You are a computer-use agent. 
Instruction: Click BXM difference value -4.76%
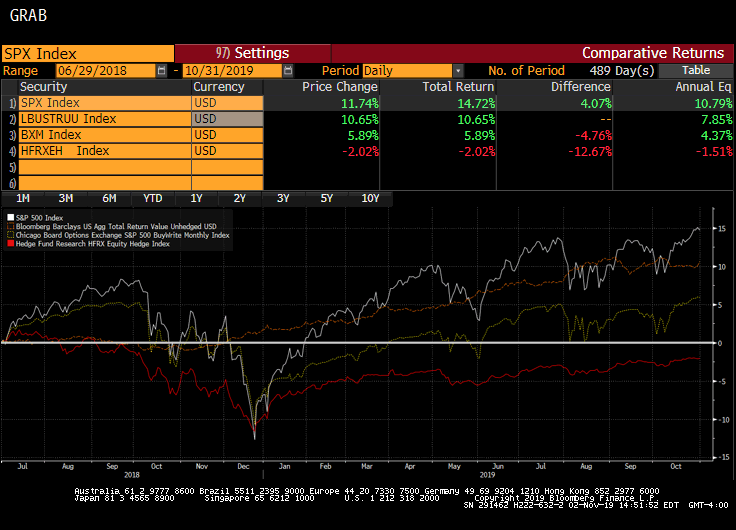click(x=593, y=136)
